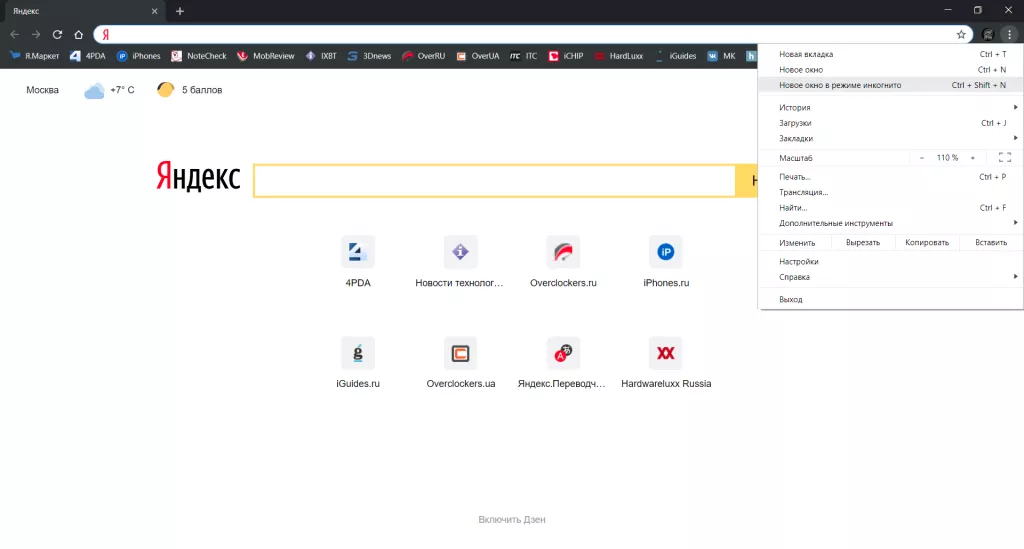Click the Yandex search input field
This screenshot has height=549, width=1024.
pyautogui.click(x=494, y=180)
